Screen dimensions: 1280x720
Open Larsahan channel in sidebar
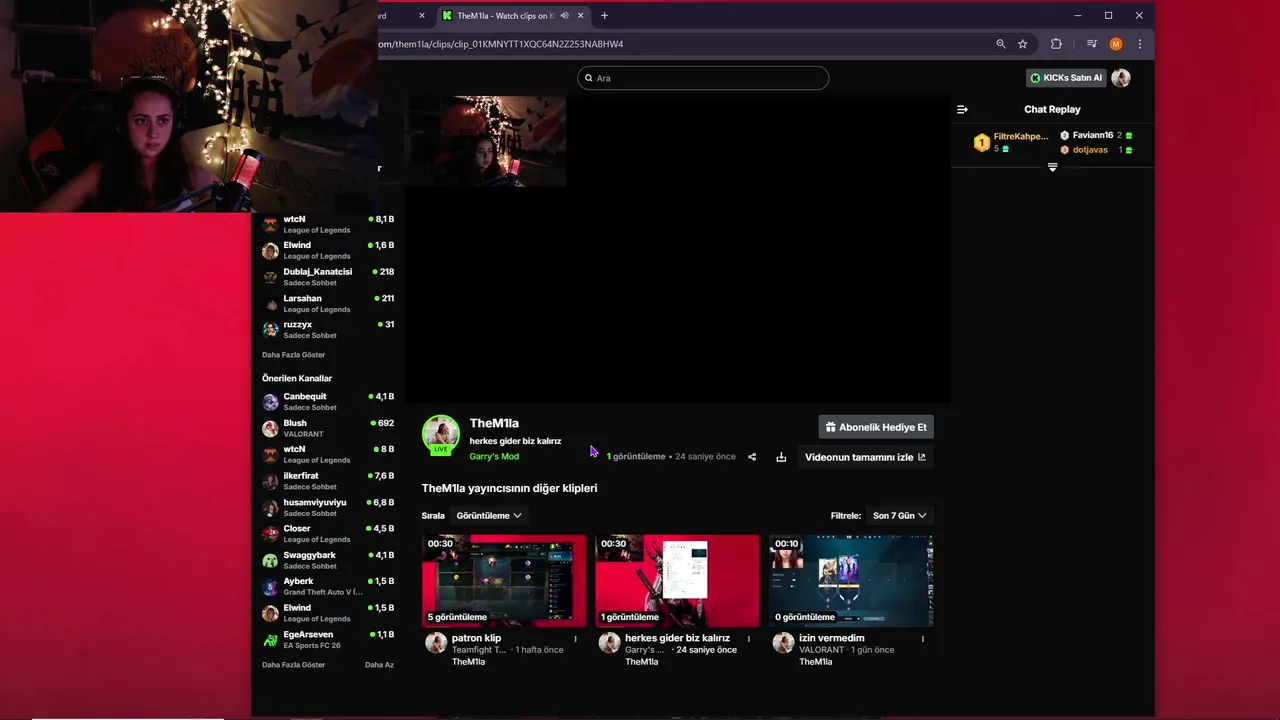click(x=328, y=303)
